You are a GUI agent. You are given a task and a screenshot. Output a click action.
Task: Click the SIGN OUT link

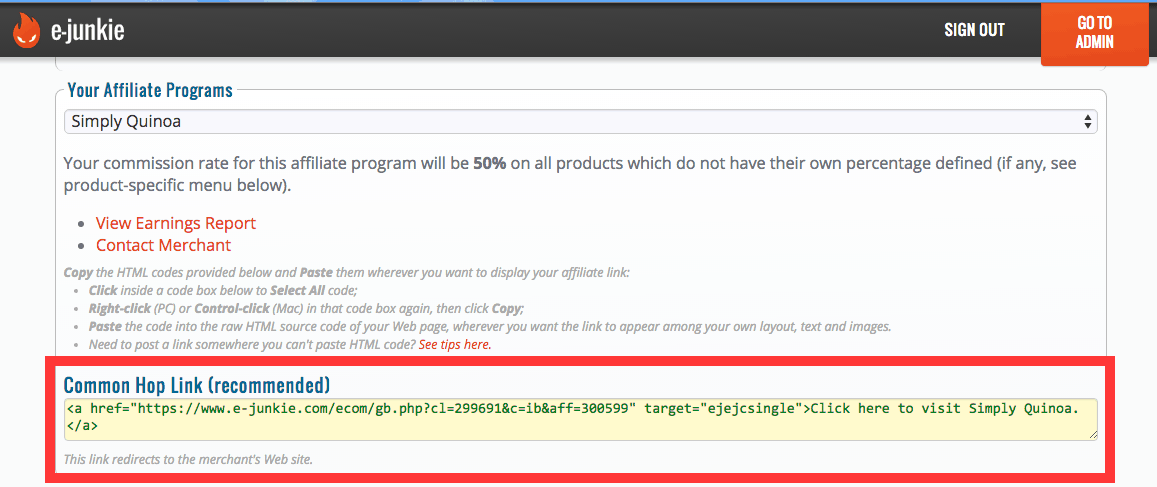[974, 30]
